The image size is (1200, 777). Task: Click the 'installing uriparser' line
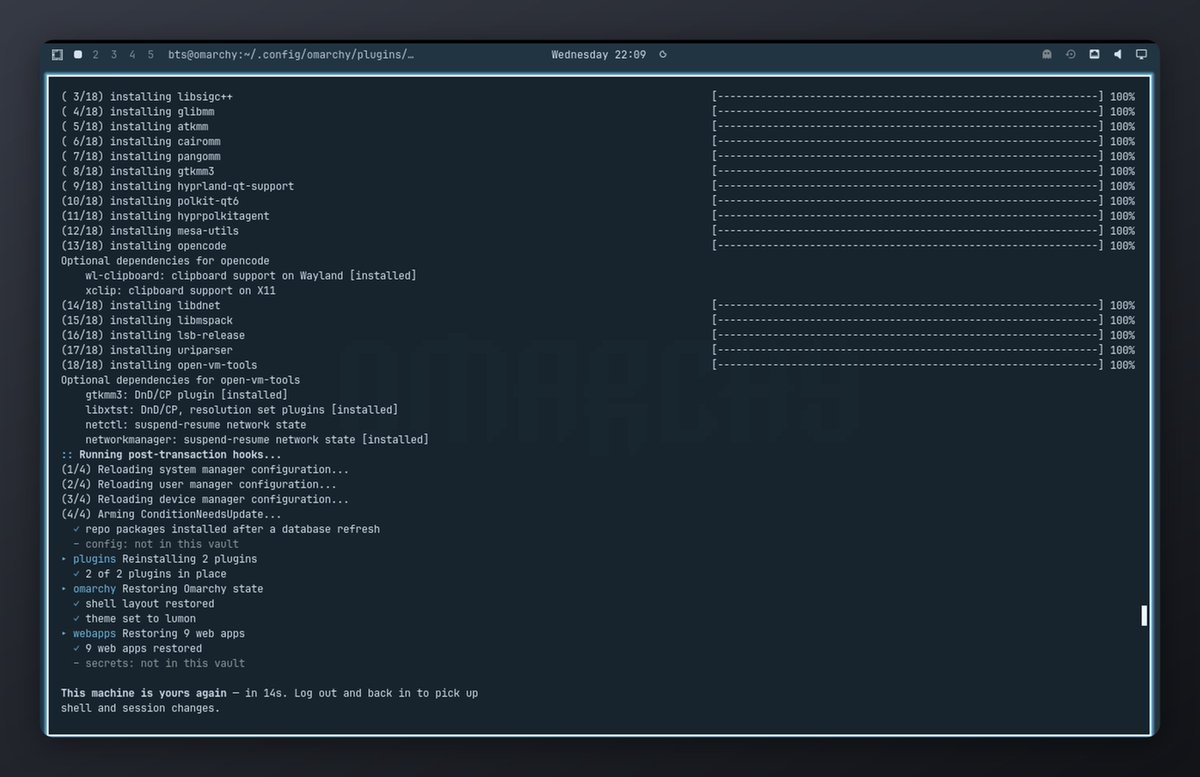click(x=147, y=350)
